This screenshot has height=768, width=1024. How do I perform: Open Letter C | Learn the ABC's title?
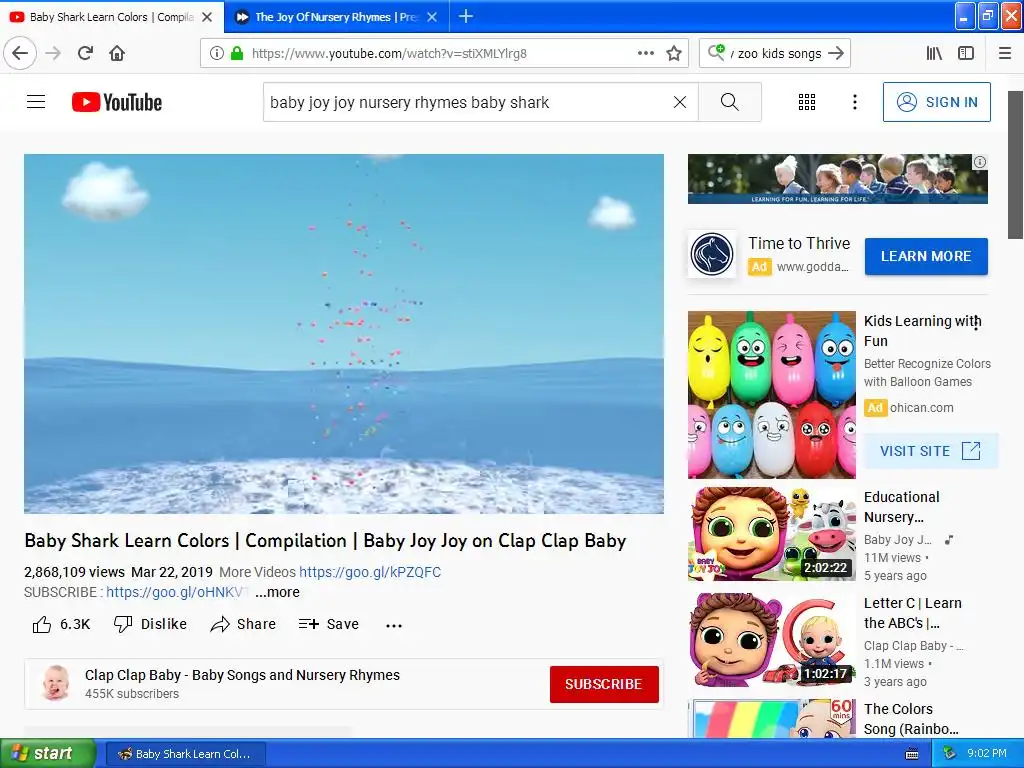click(913, 613)
